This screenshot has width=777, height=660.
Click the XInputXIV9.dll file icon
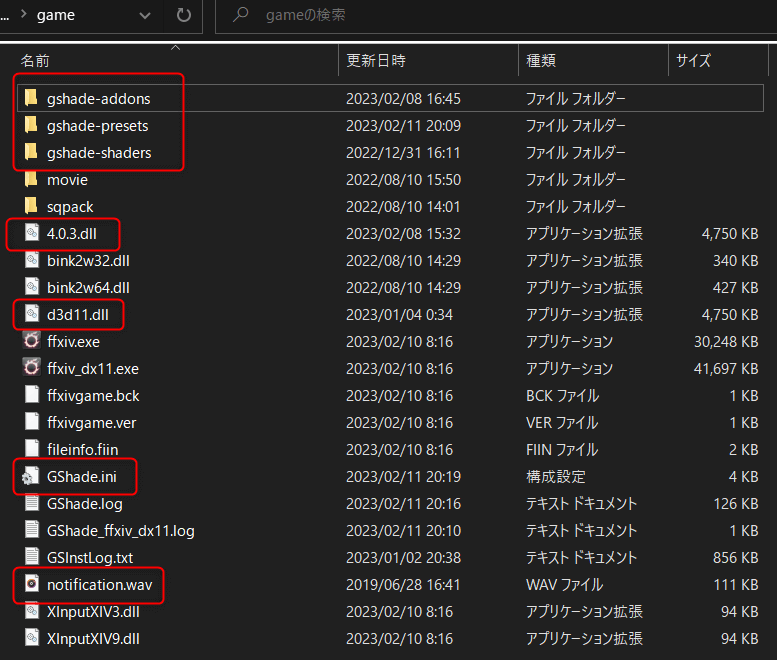(x=32, y=638)
